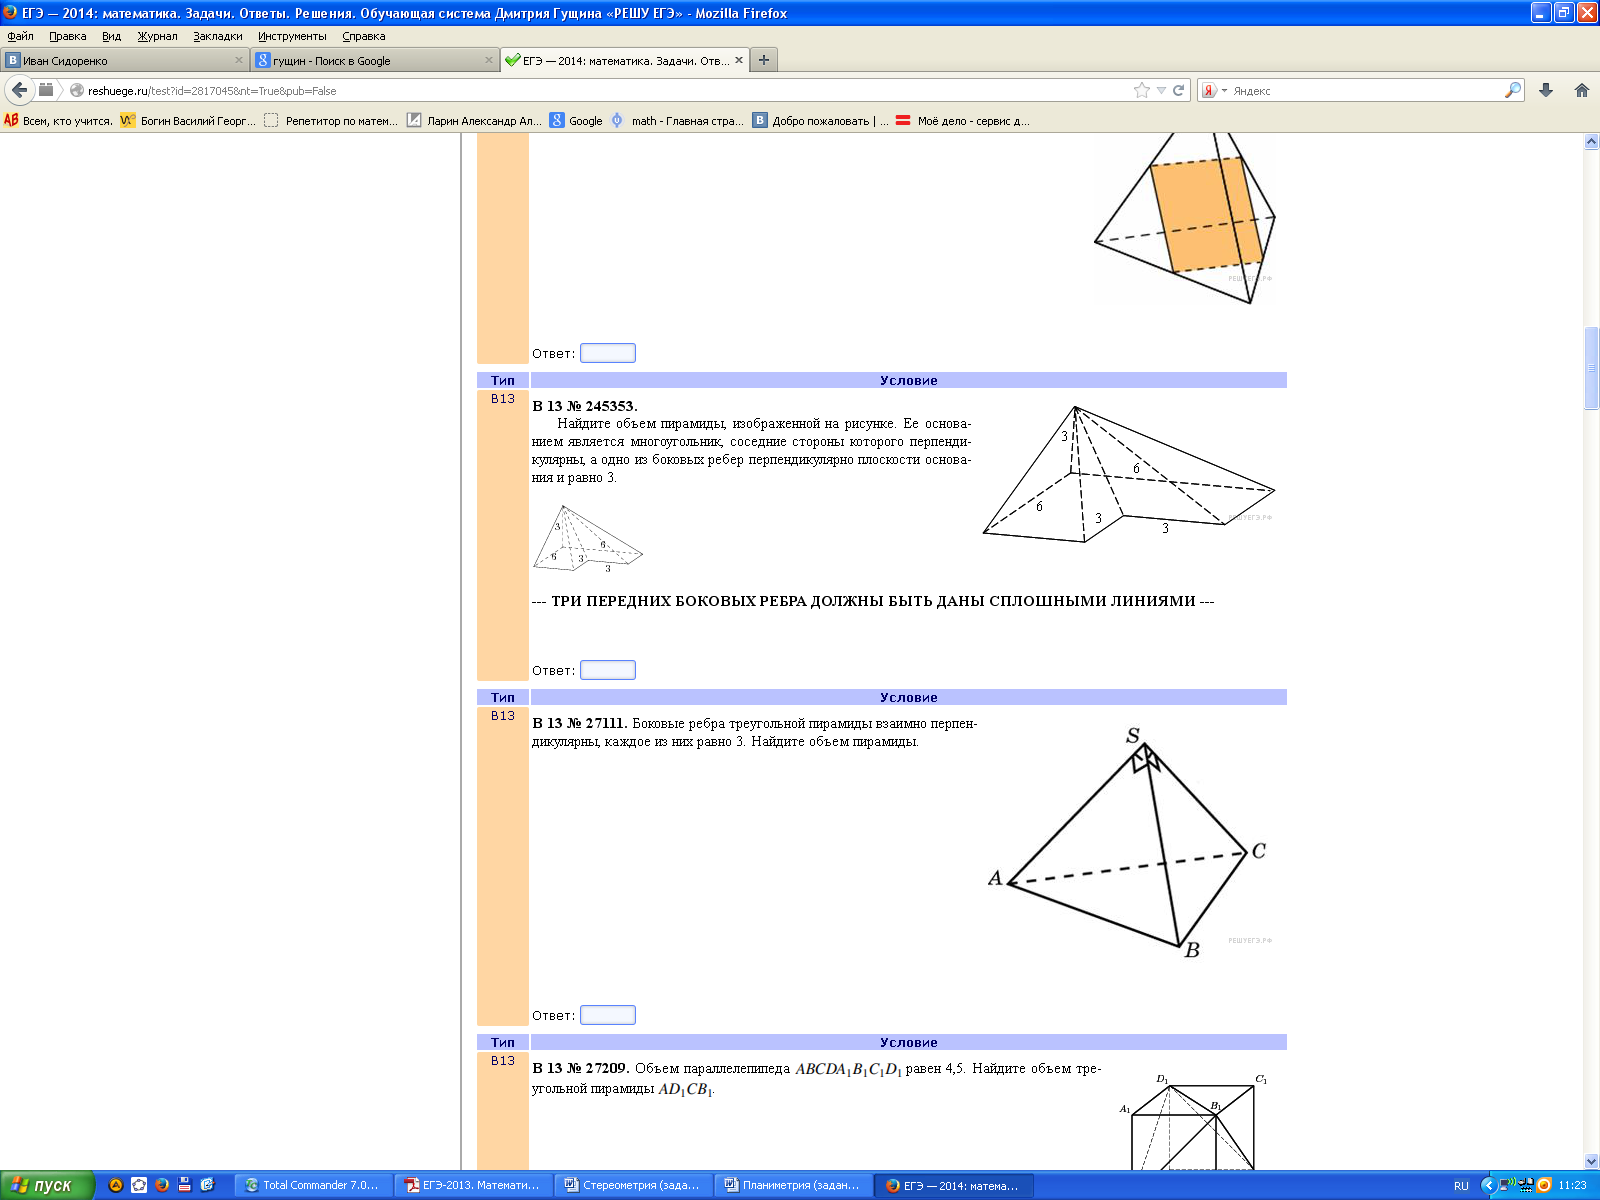Click the system tray clock 11:23
1600x1200 pixels.
1573,1185
